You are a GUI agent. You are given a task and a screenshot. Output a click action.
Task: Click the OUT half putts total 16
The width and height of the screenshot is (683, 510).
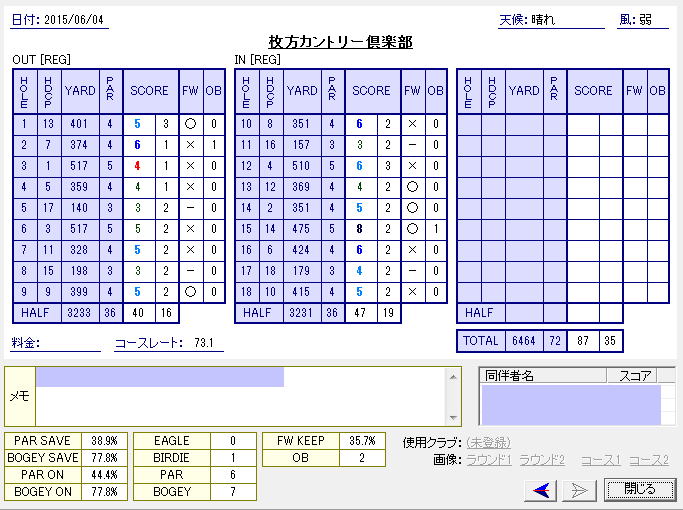tap(167, 313)
